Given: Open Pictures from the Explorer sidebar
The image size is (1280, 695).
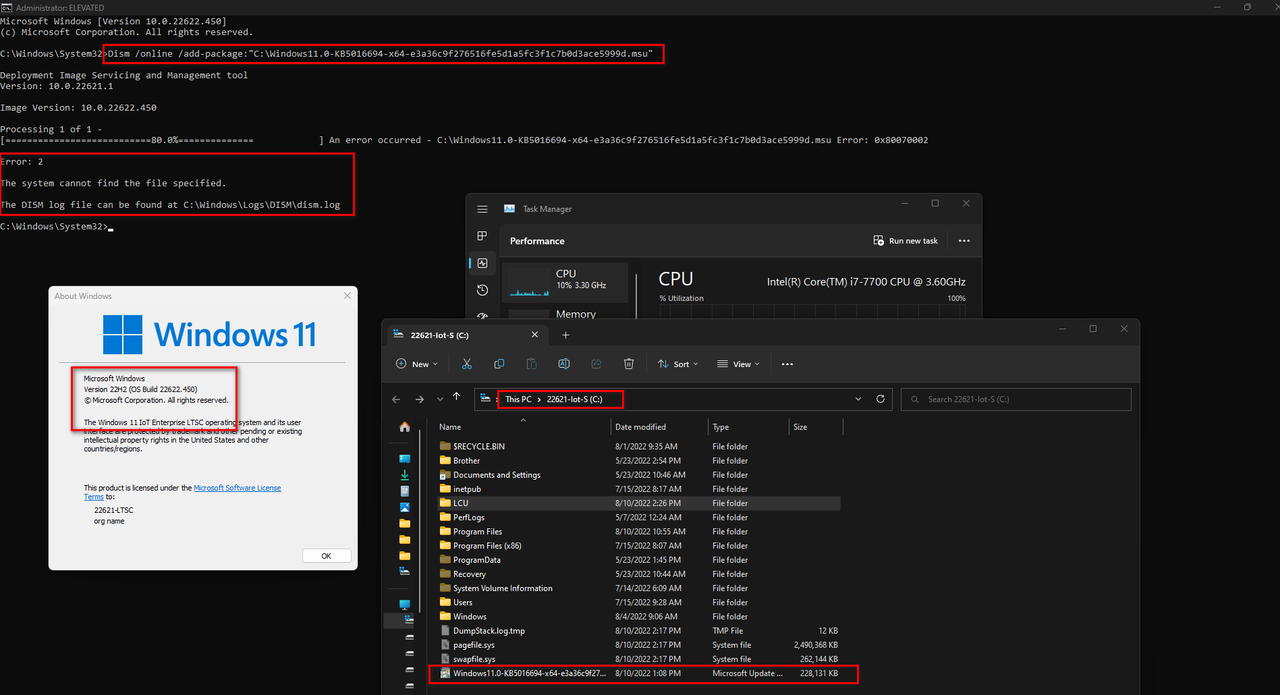Looking at the screenshot, I should pos(405,507).
